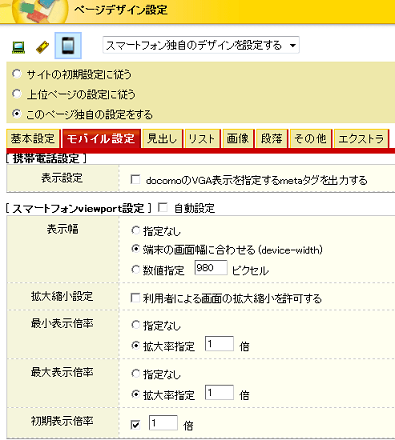Select サイトの初期設定に従う radio button
The height and width of the screenshot is (440, 395).
click(x=17, y=73)
